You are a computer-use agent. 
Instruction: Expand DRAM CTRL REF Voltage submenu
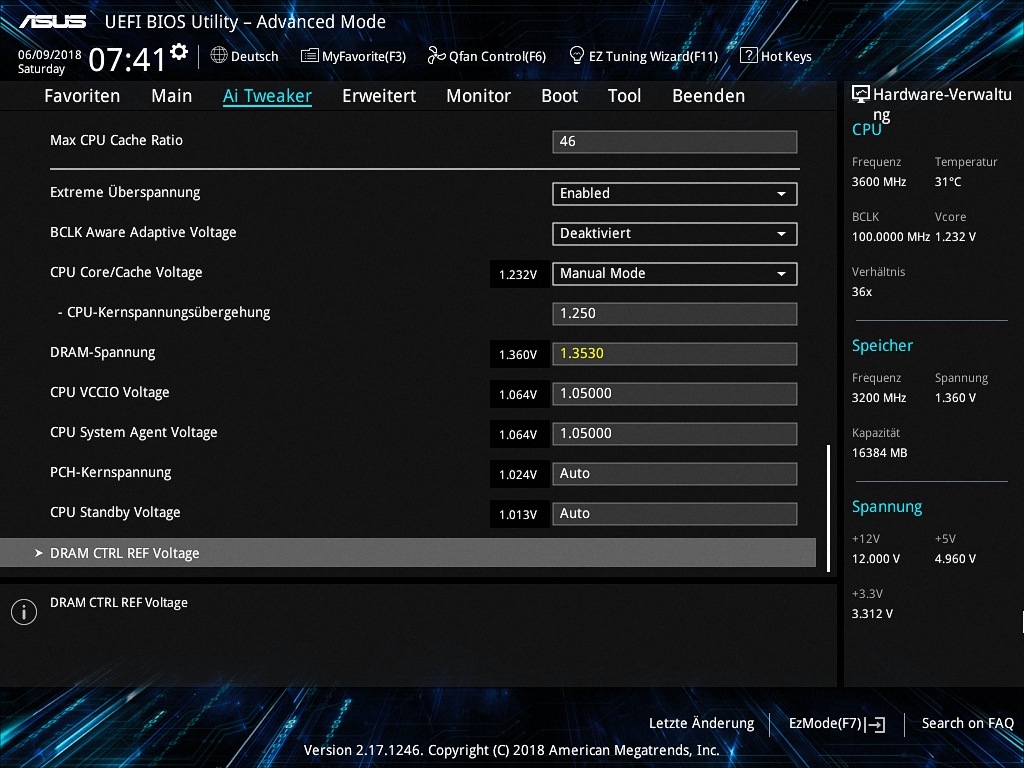click(408, 553)
